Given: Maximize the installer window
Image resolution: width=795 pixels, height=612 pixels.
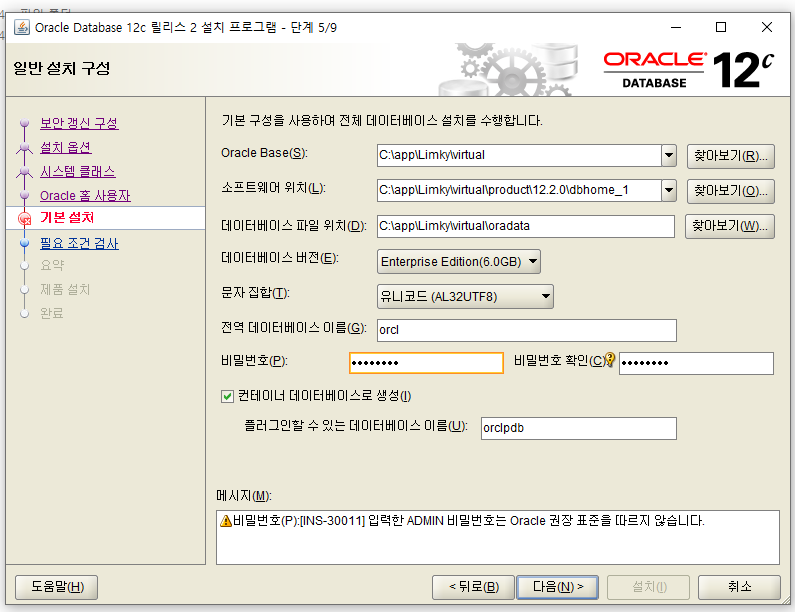Looking at the screenshot, I should 721,27.
